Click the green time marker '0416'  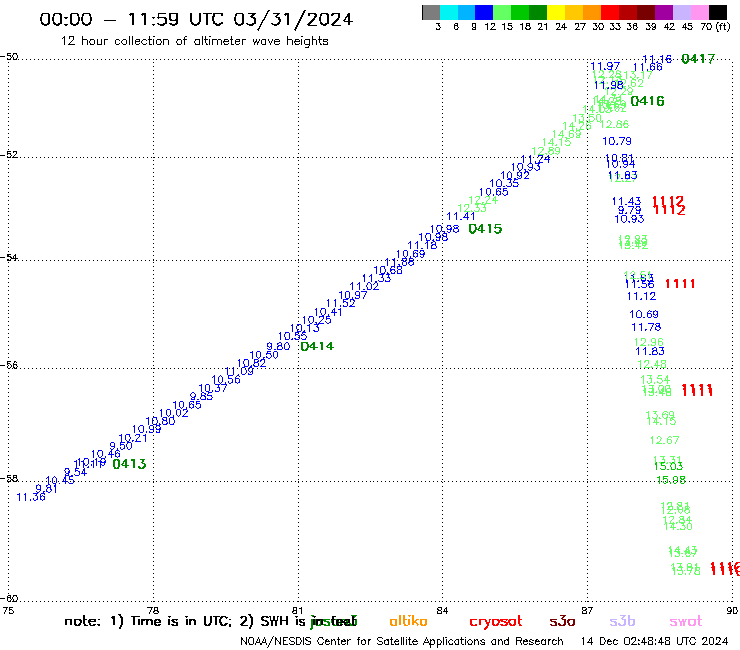[648, 101]
